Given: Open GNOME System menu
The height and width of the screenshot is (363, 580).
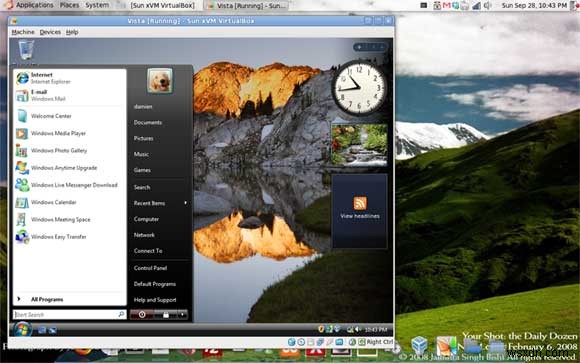Looking at the screenshot, I should 97,5.
